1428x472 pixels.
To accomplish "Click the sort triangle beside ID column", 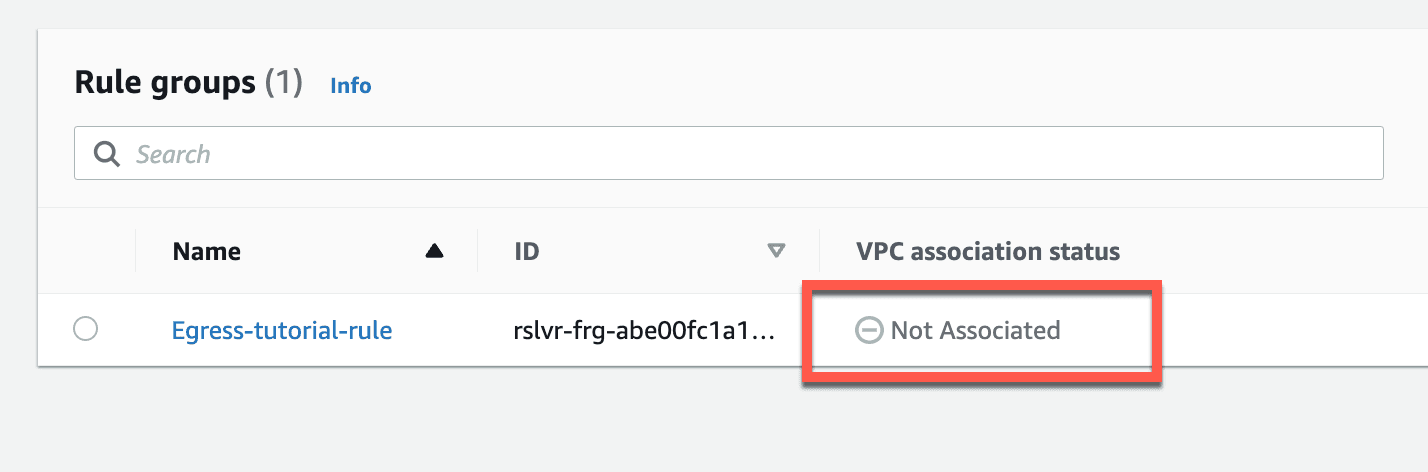I will click(776, 252).
